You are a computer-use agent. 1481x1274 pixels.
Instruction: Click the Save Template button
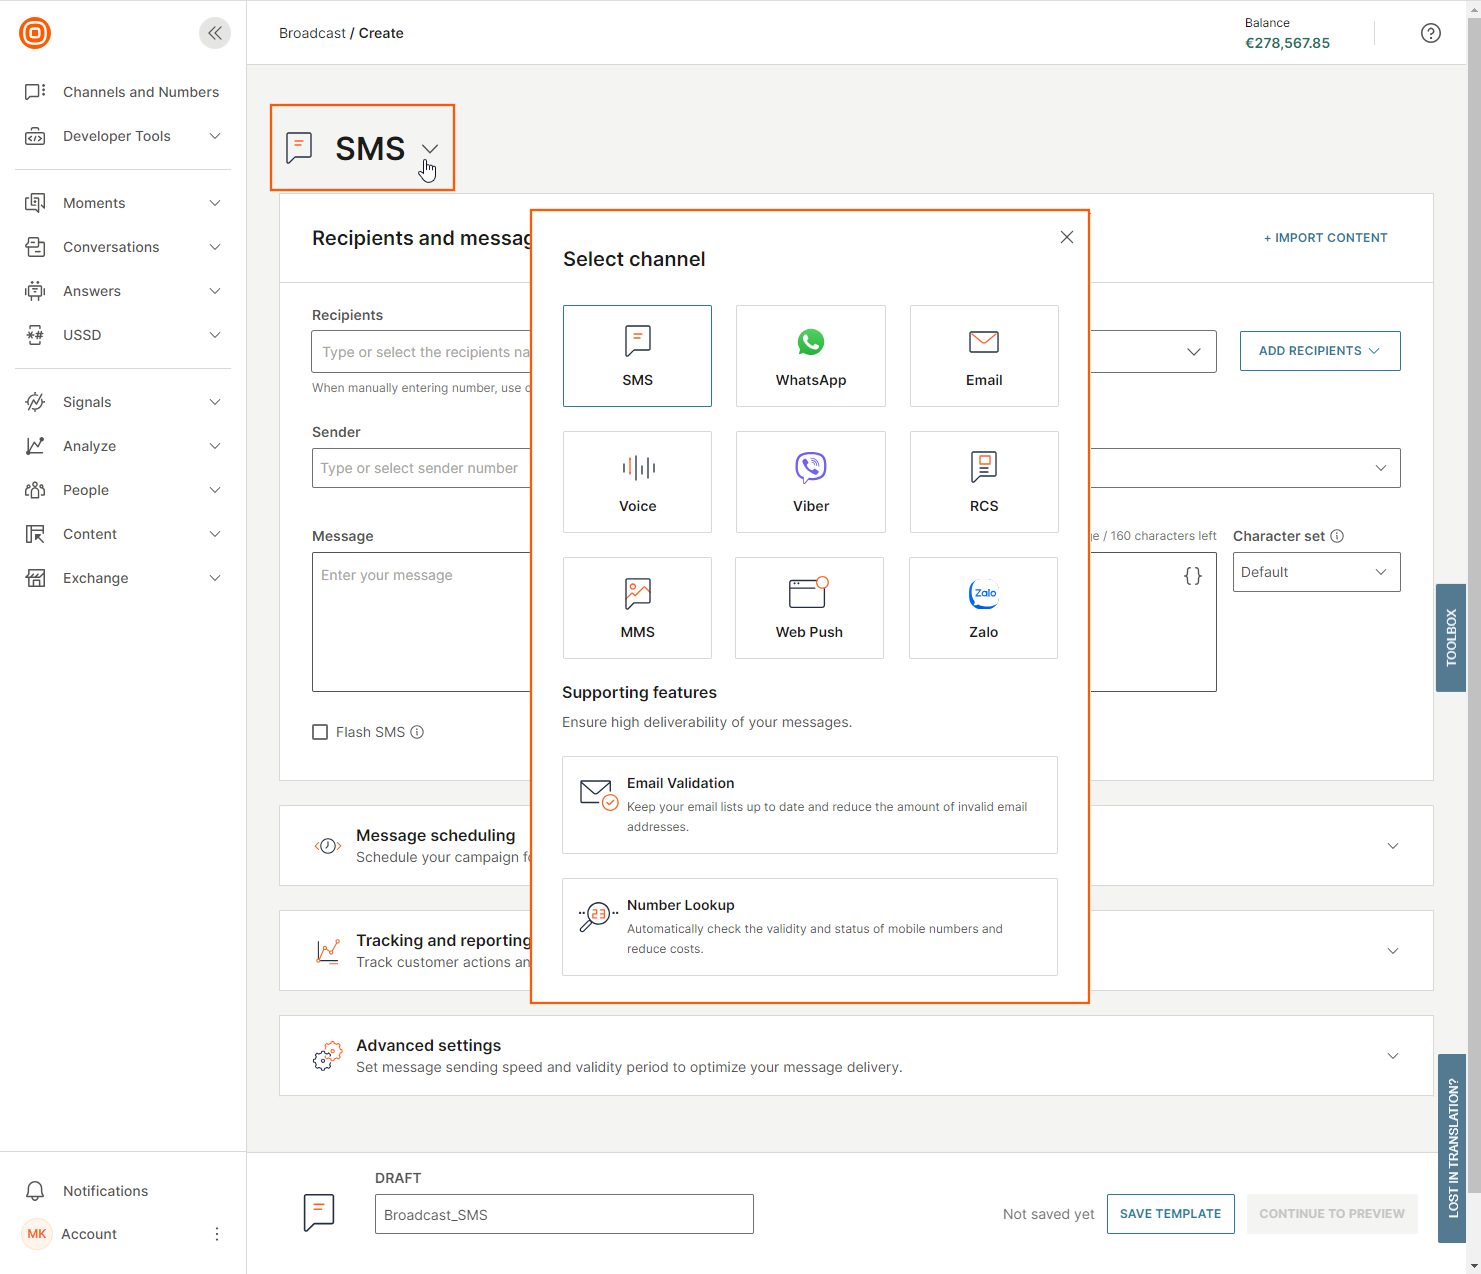coord(1170,1214)
